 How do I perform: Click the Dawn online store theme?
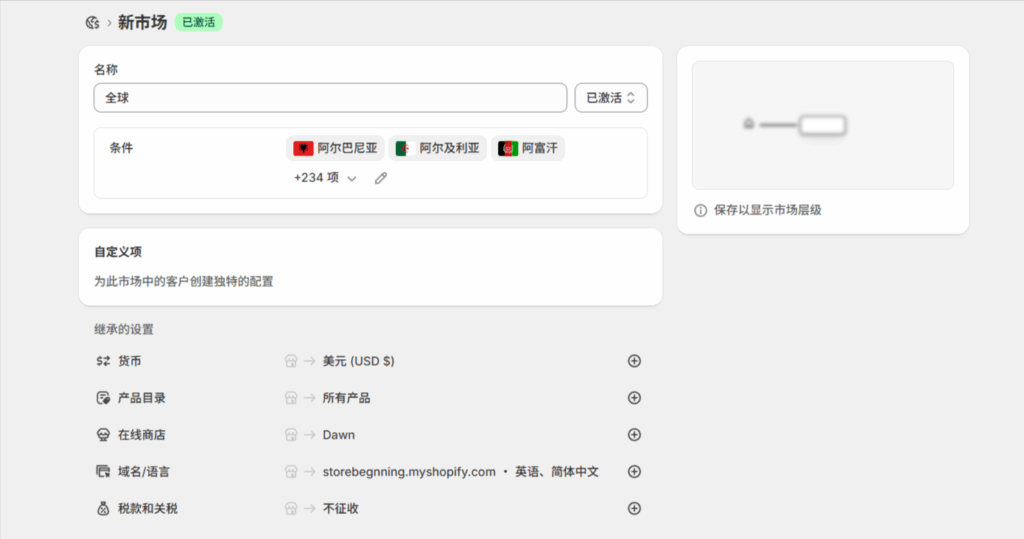click(338, 435)
